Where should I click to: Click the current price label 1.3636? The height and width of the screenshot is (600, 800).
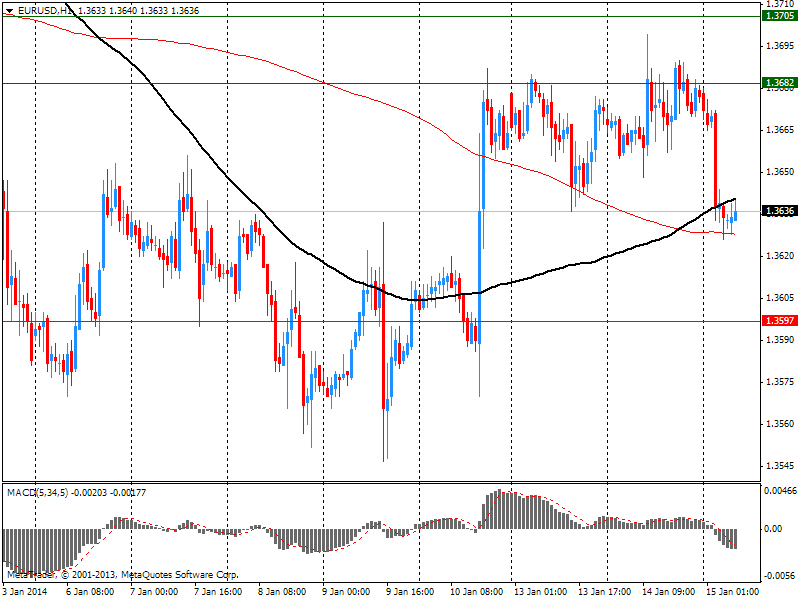[x=780, y=211]
